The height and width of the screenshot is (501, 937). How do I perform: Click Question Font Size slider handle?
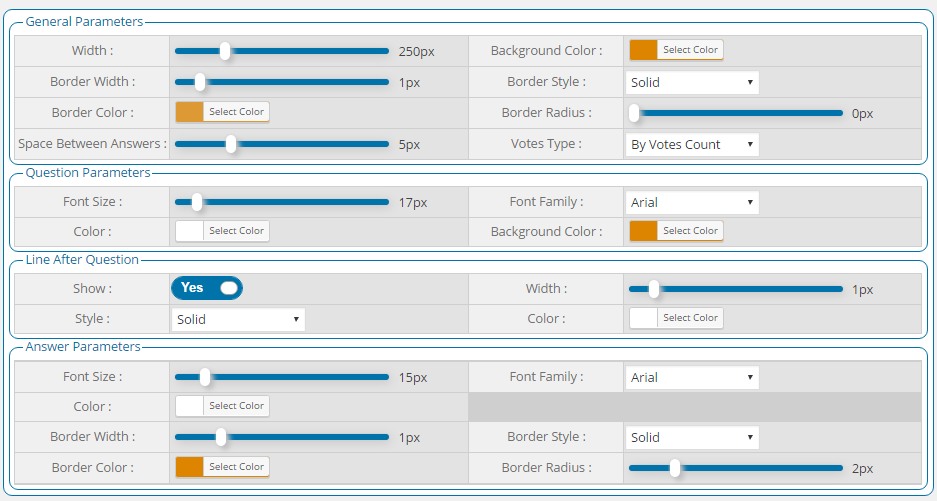pos(197,202)
